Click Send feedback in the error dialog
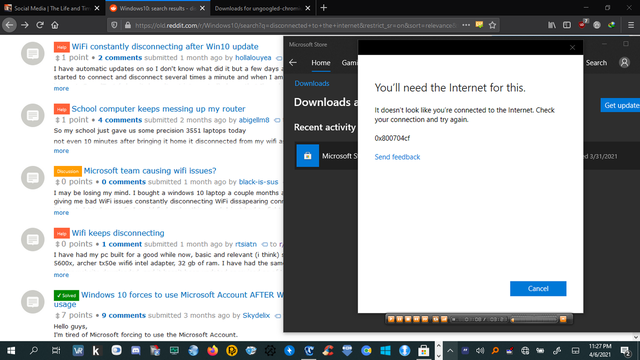The width and height of the screenshot is (640, 360). [x=397, y=157]
